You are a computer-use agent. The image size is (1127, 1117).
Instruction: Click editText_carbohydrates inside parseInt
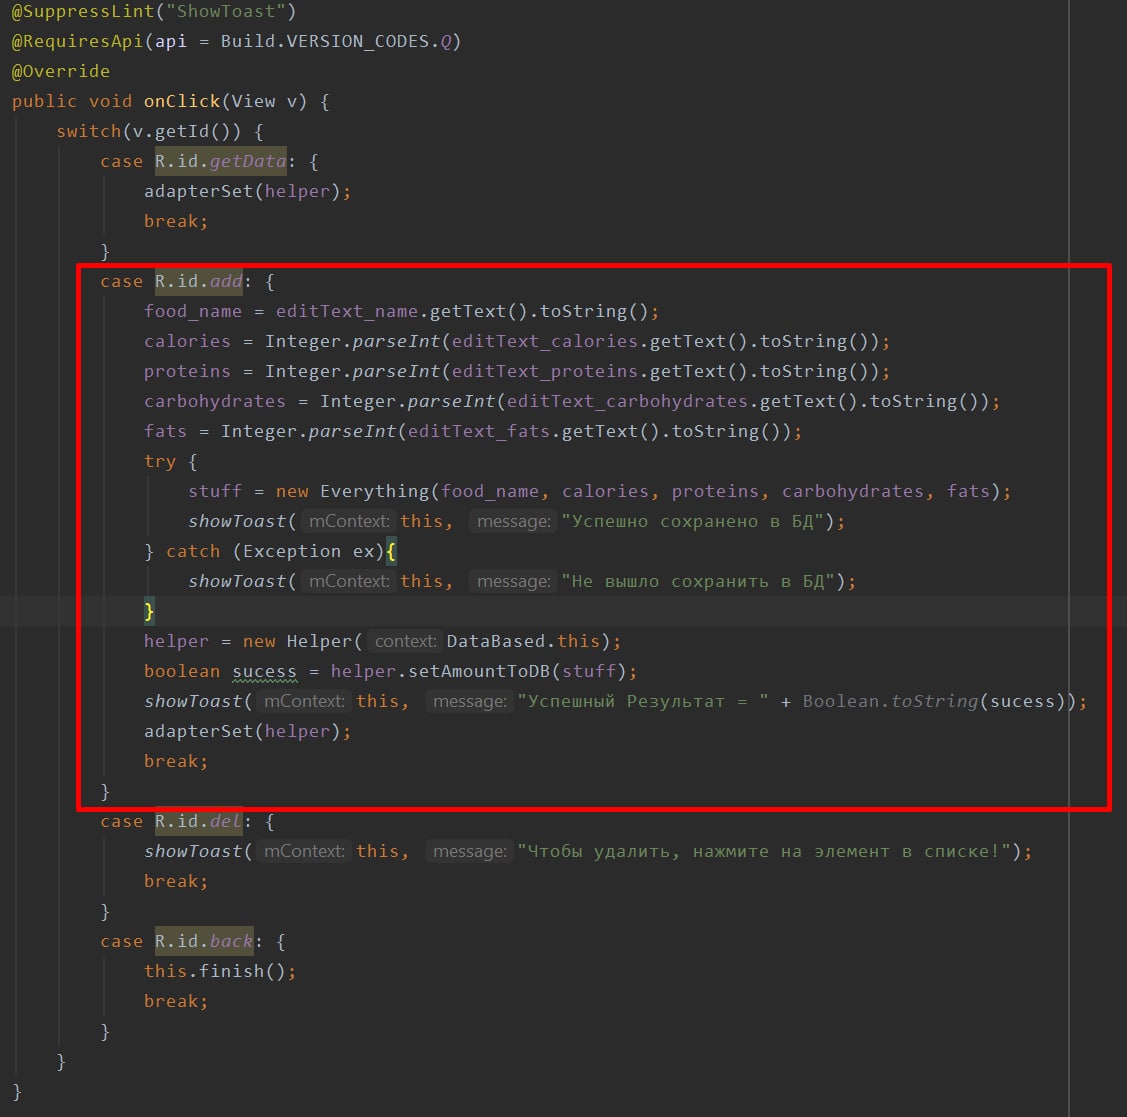pos(627,402)
